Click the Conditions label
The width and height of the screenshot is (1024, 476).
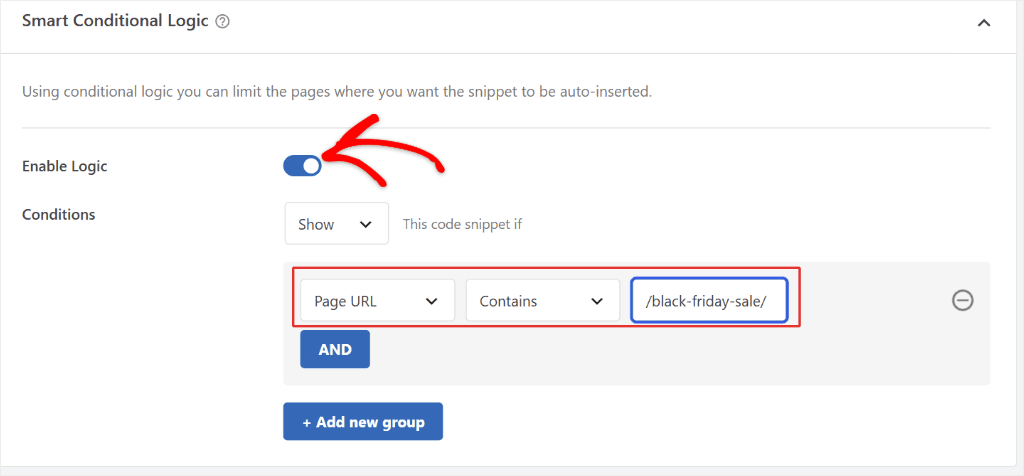[59, 214]
